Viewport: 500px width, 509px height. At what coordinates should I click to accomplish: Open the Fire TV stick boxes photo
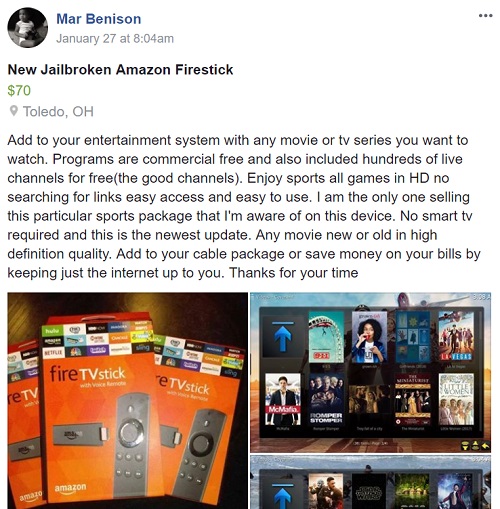pos(128,401)
